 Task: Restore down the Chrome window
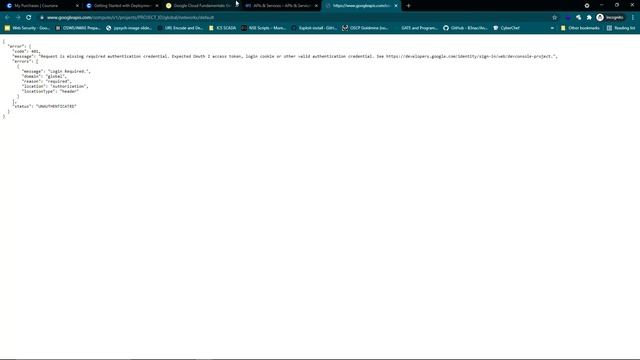(617, 5)
